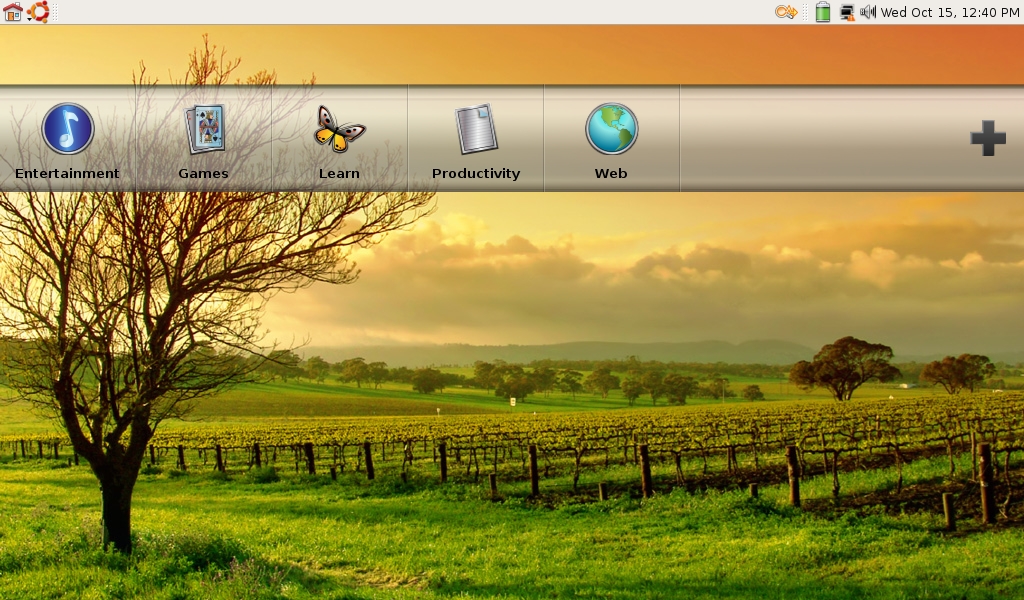The width and height of the screenshot is (1024, 600).
Task: Click the Entertainment music note icon
Action: tap(68, 129)
